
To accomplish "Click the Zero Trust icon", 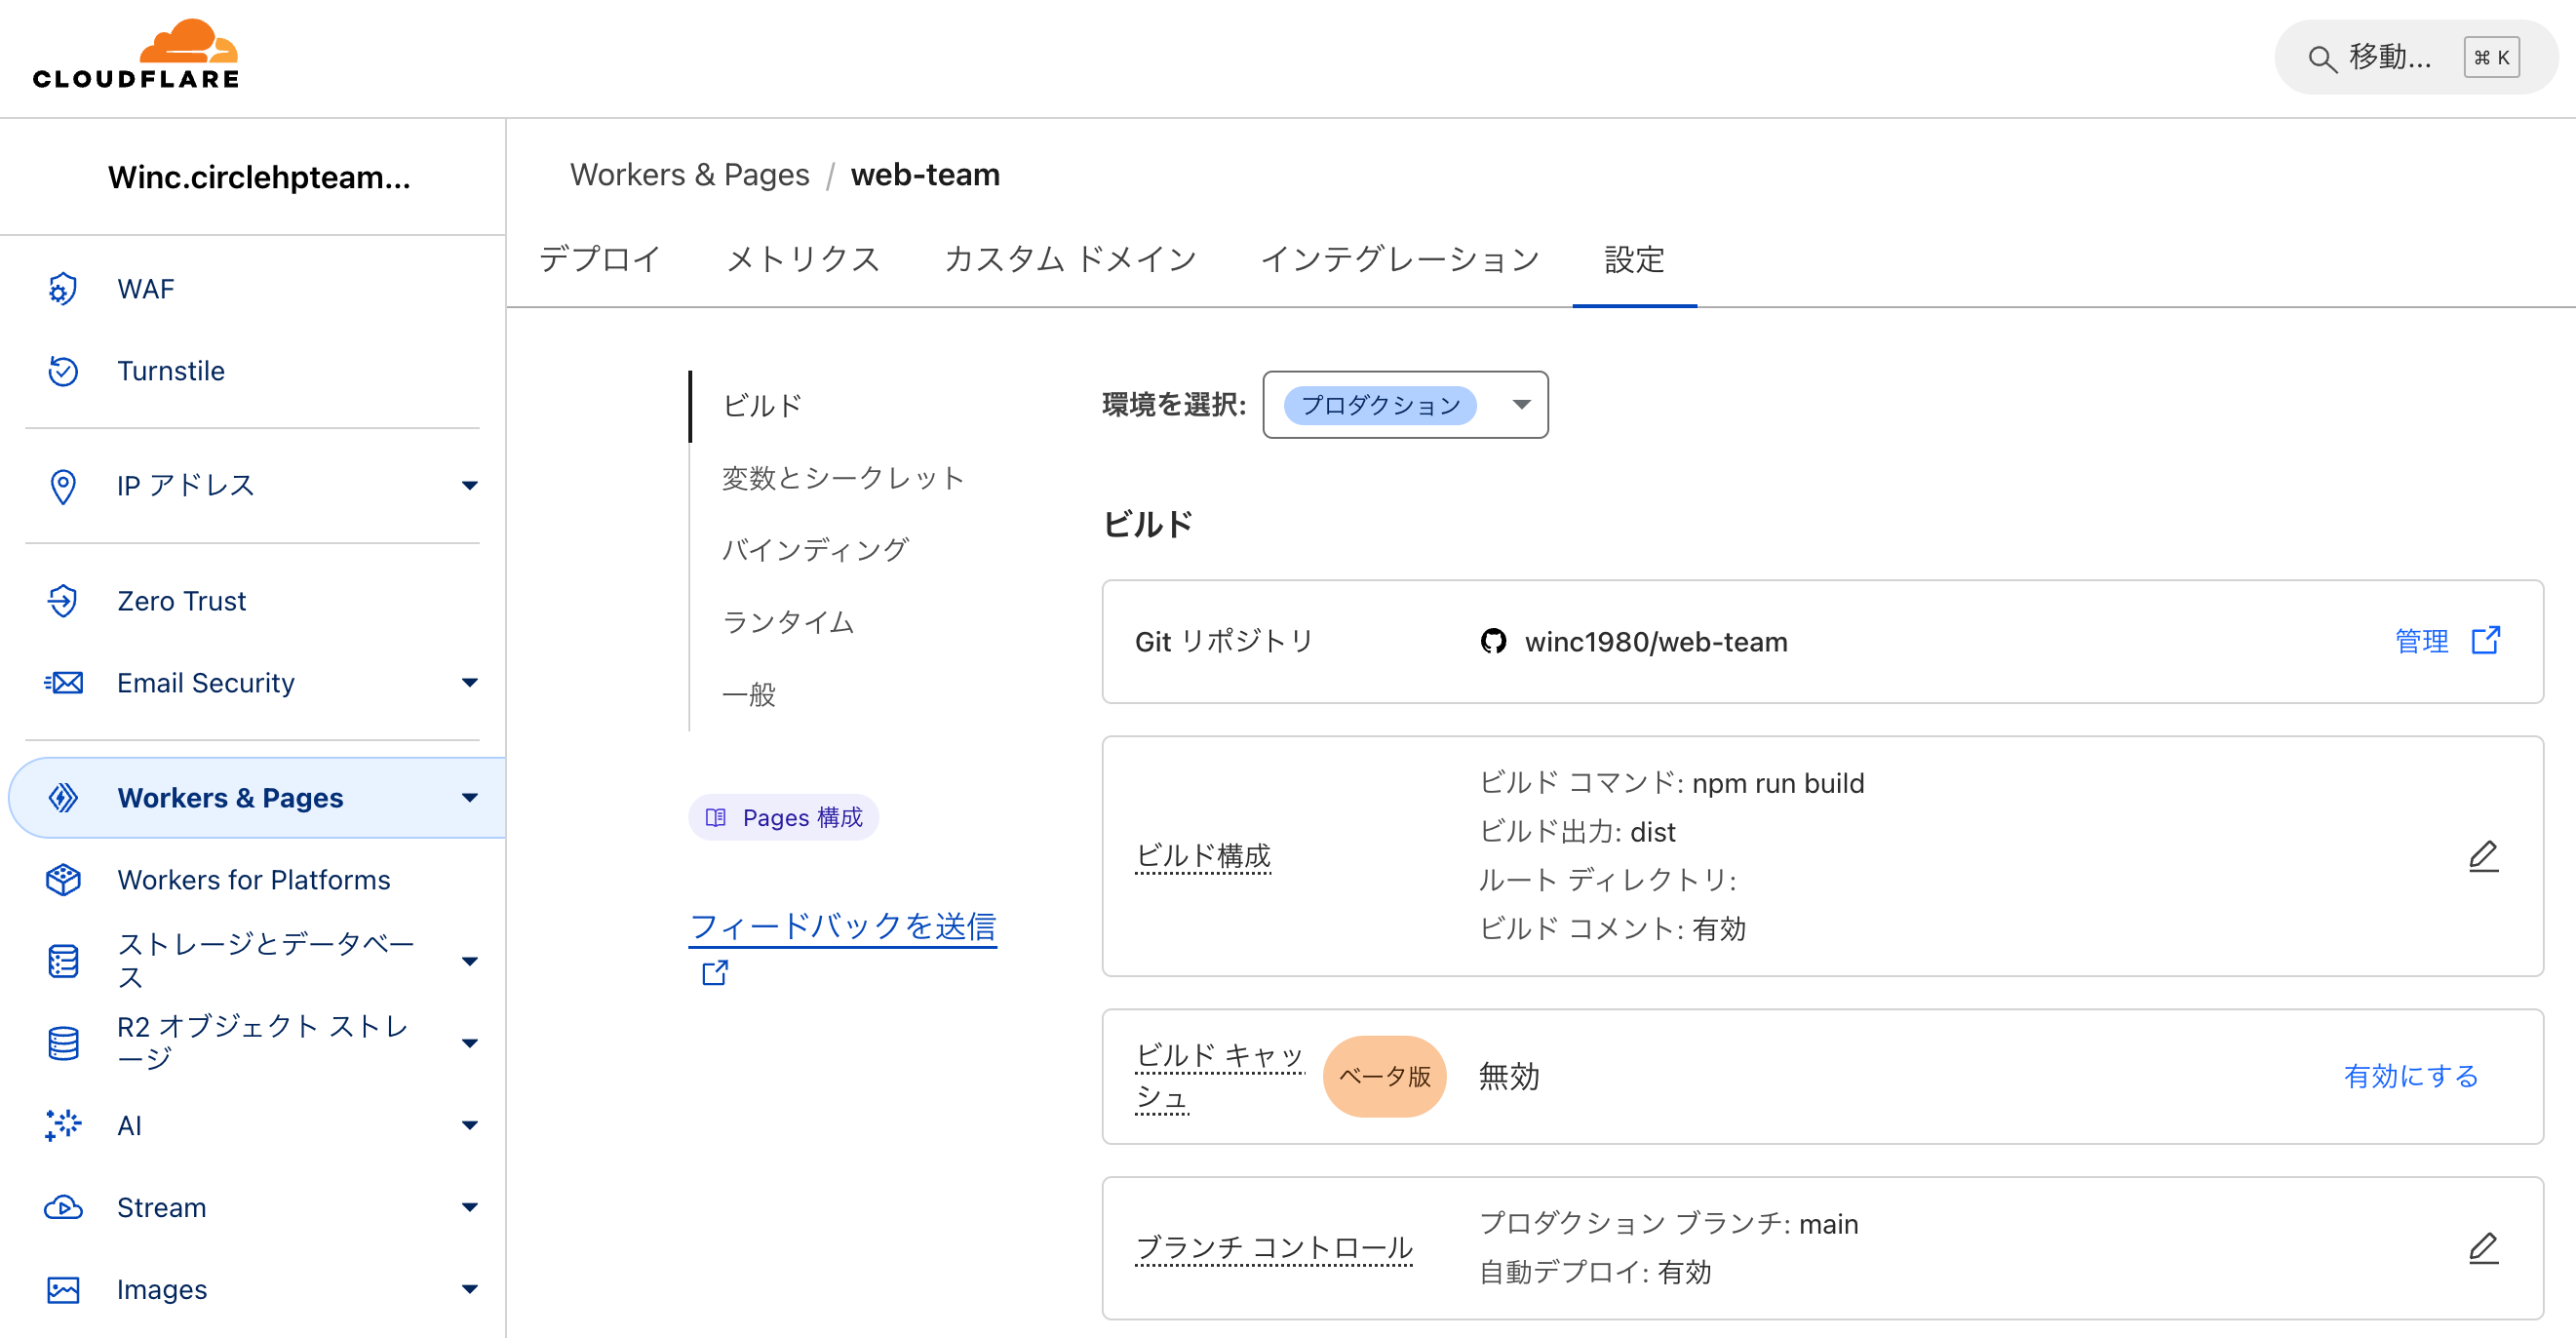I will point(63,601).
